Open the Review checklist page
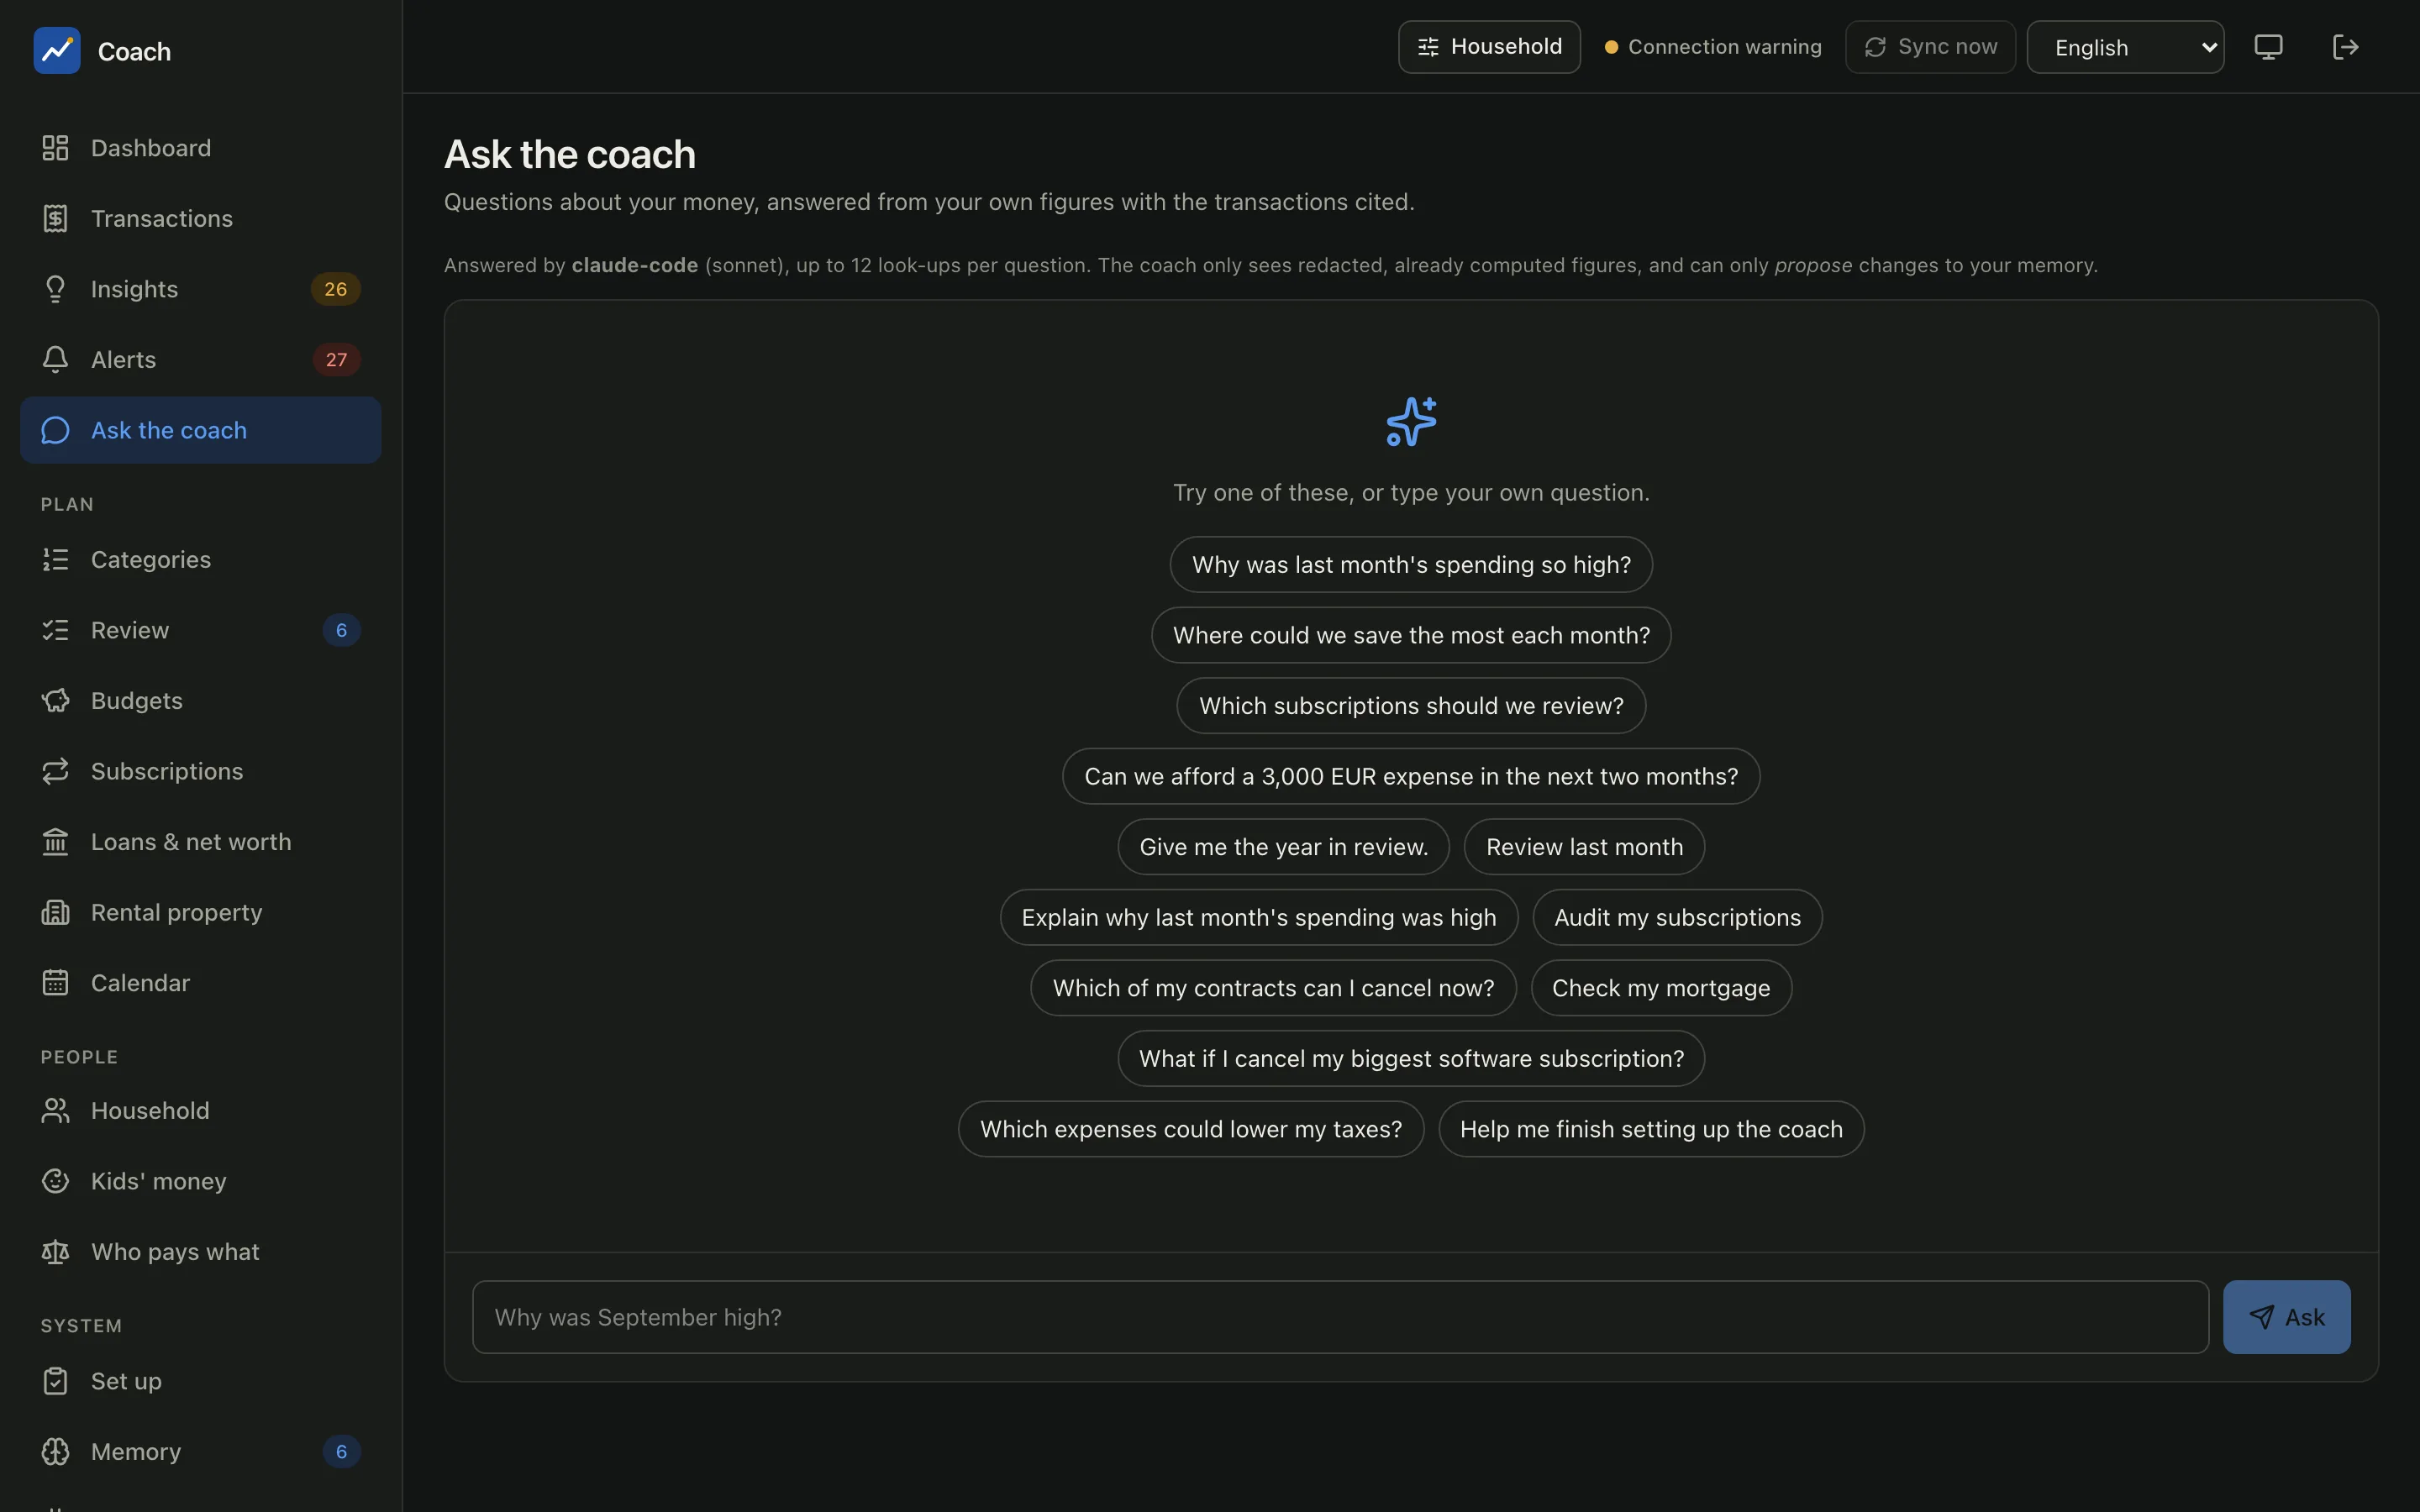Image resolution: width=2420 pixels, height=1512 pixels. pos(200,630)
